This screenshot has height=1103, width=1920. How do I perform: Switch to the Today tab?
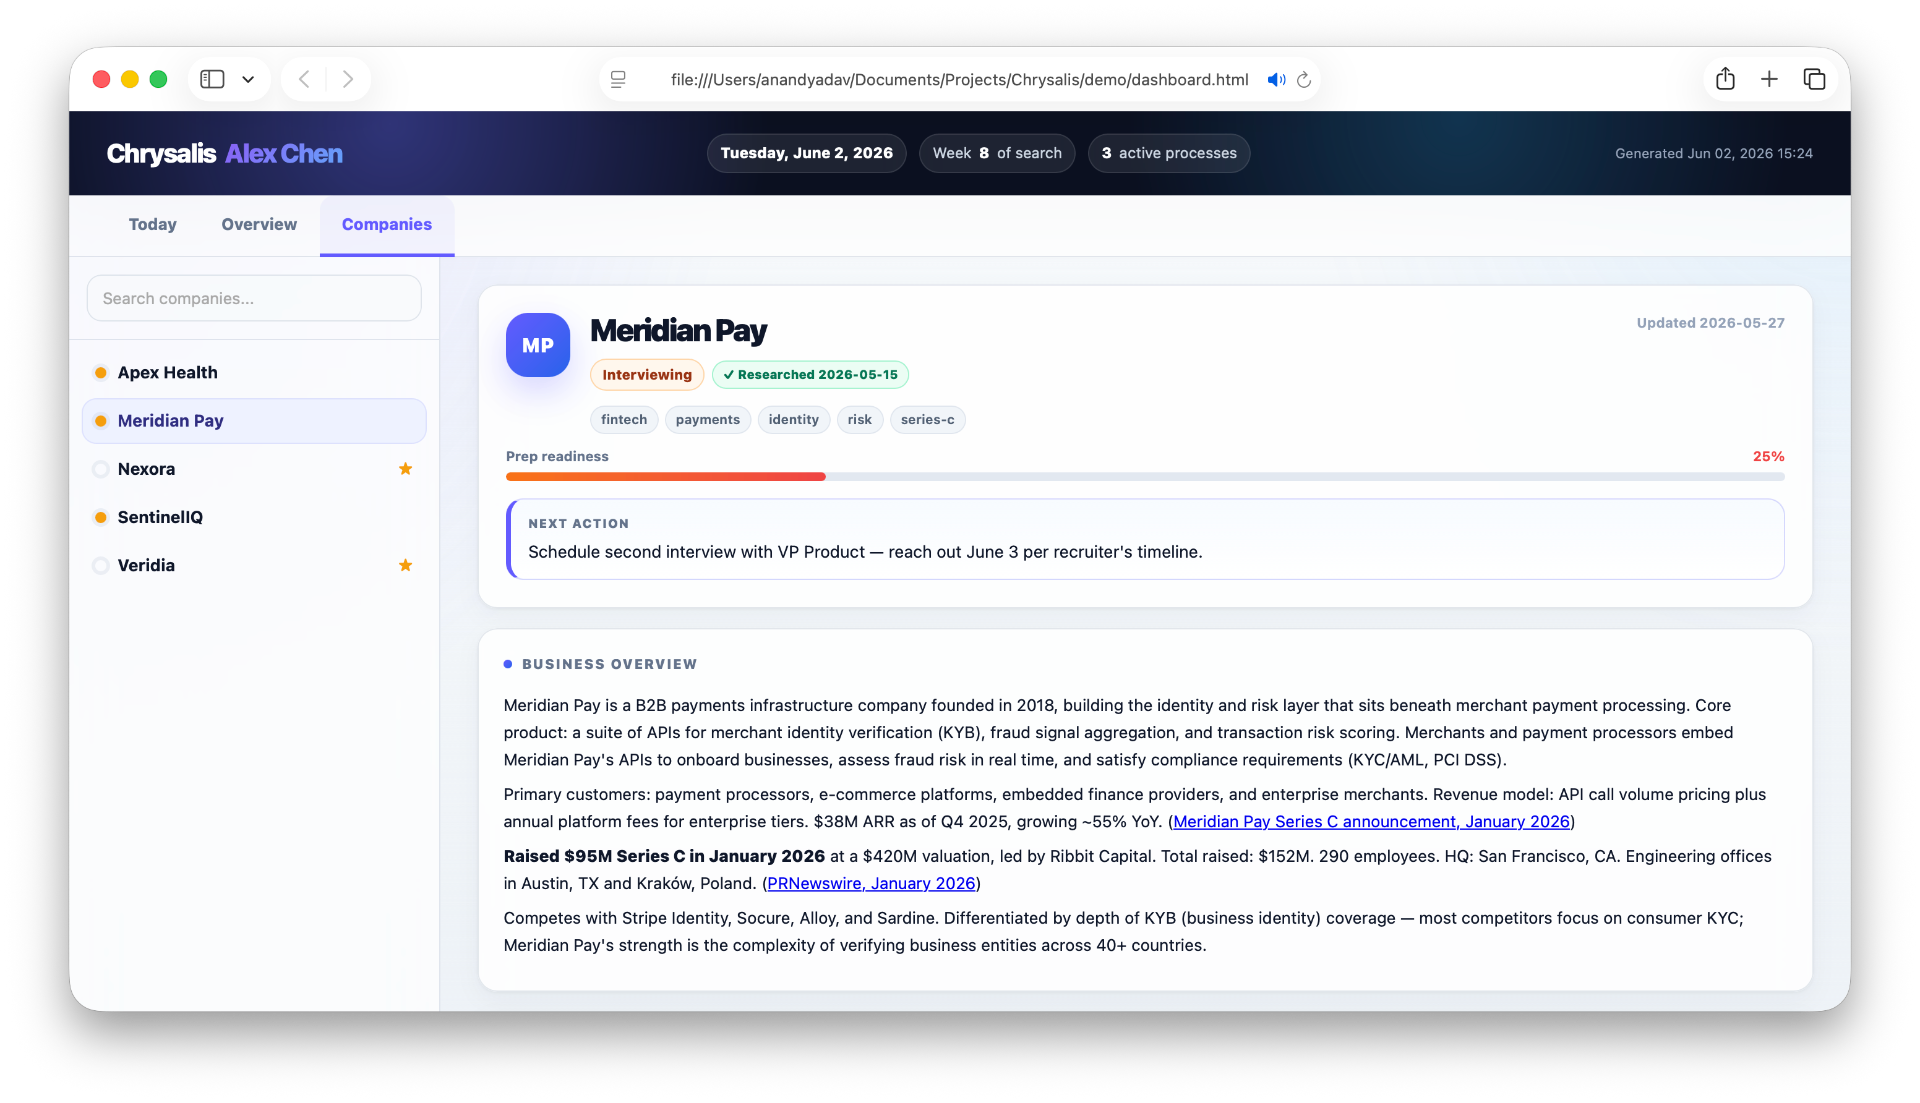(152, 224)
